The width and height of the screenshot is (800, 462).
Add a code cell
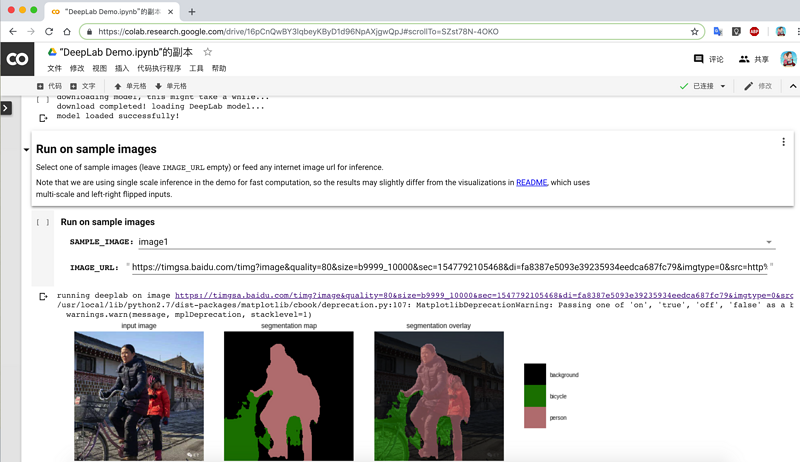(49, 86)
